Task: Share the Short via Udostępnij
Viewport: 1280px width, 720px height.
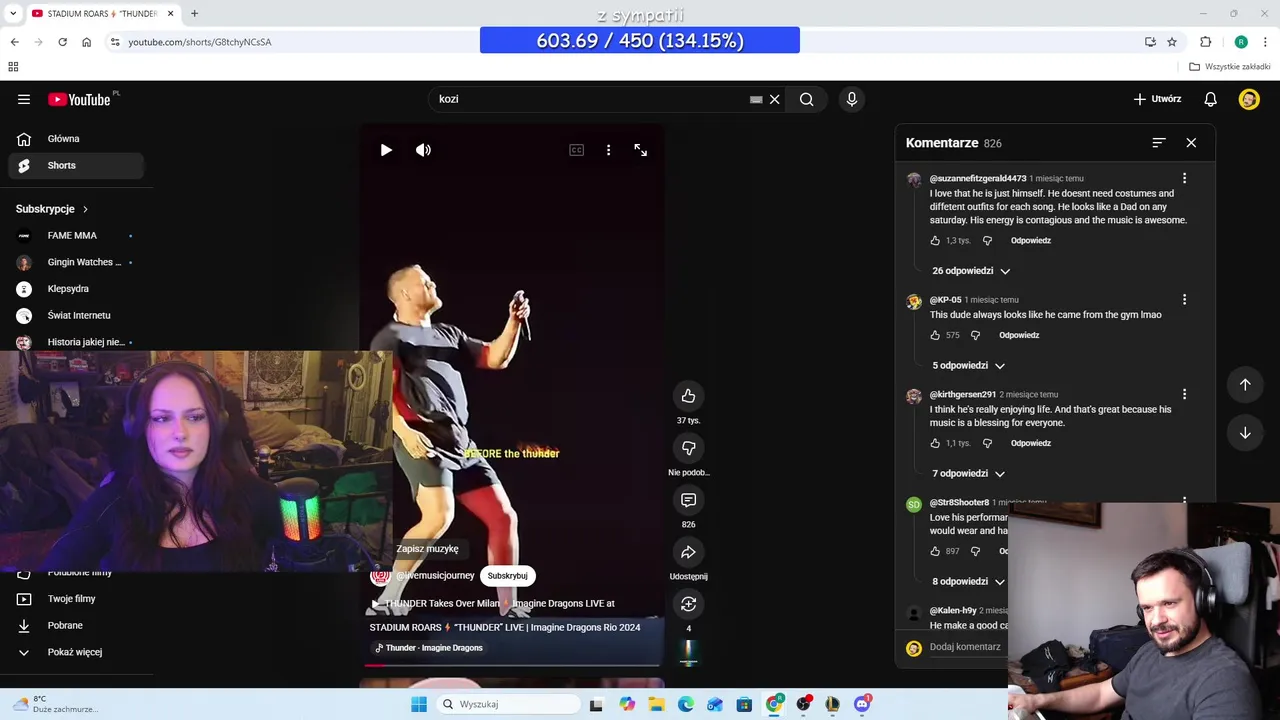Action: click(688, 552)
